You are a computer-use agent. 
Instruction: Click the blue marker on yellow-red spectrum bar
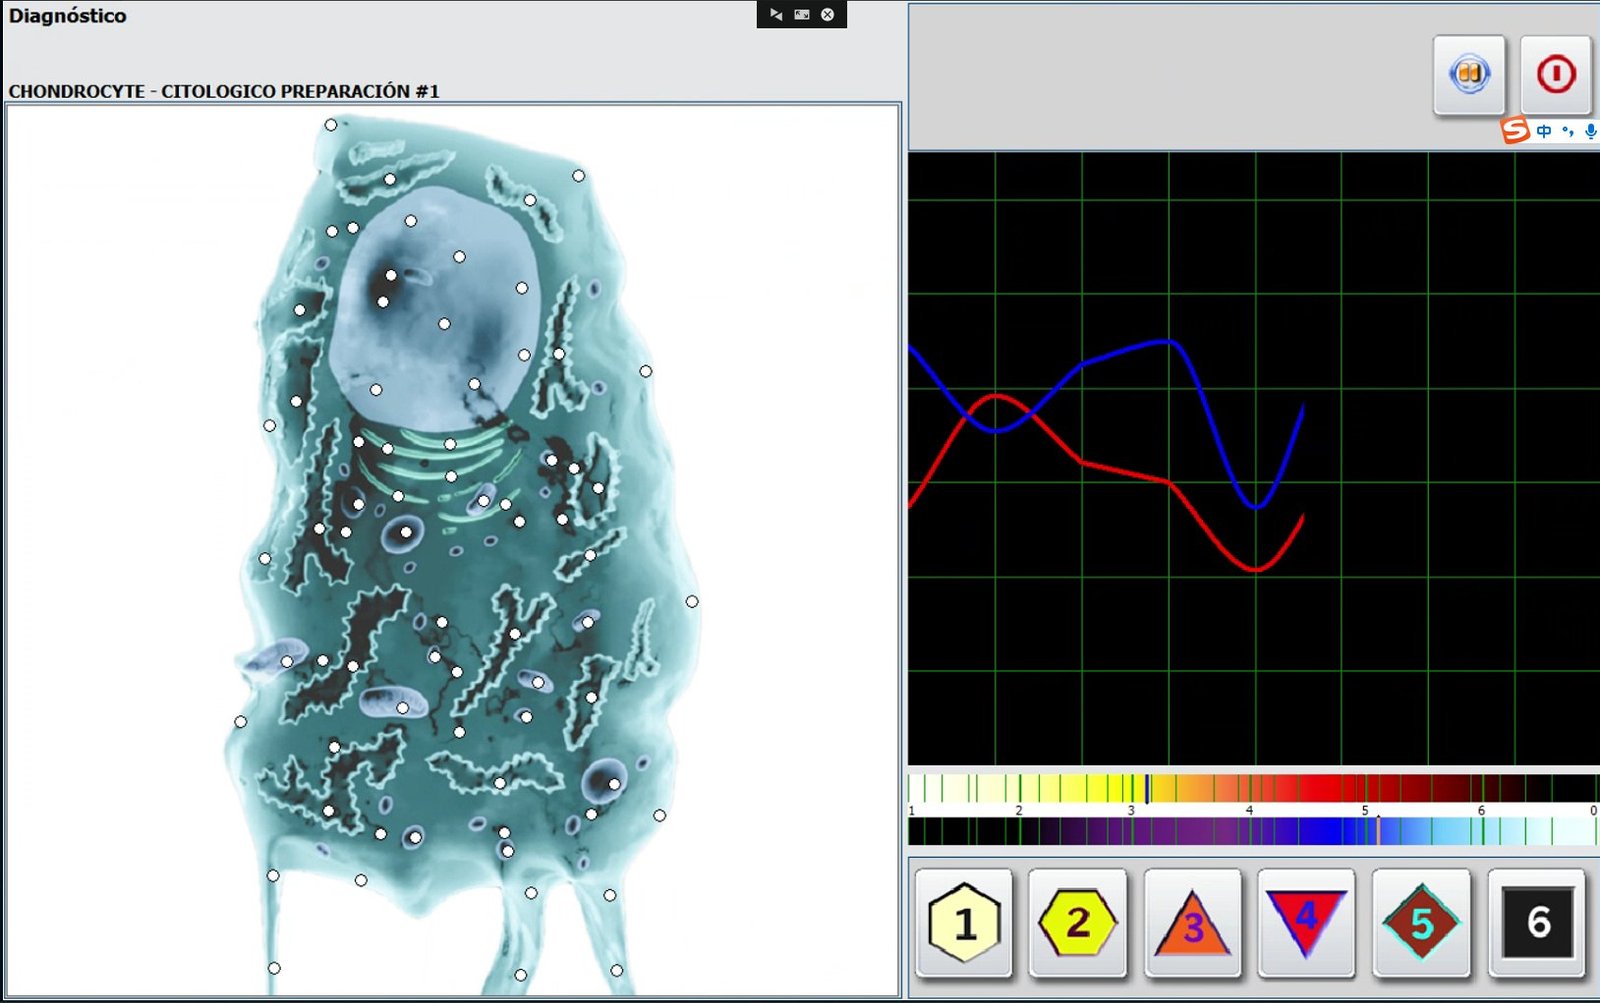[1147, 788]
